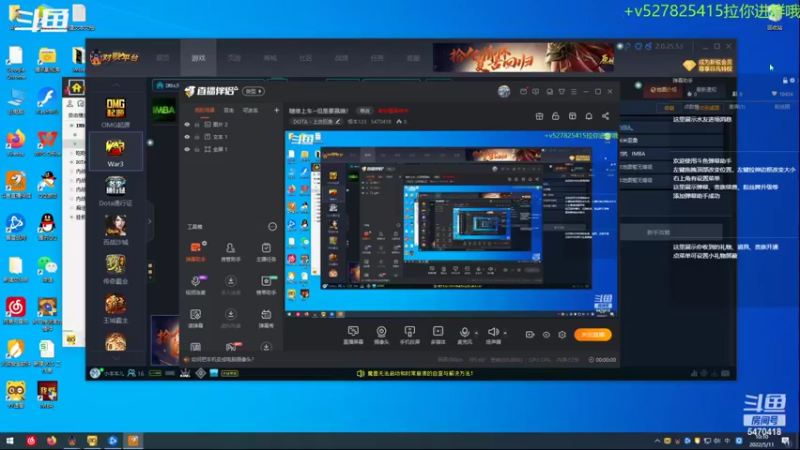Open the mail message icon in companion title bar
Viewport: 800px width, 450px height.
pos(523,92)
